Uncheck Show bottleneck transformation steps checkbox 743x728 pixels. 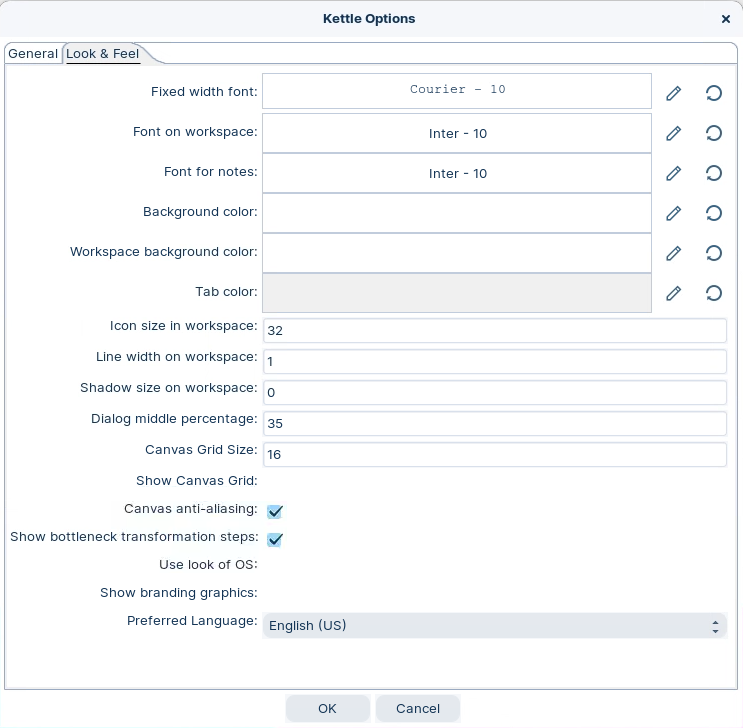pos(275,539)
